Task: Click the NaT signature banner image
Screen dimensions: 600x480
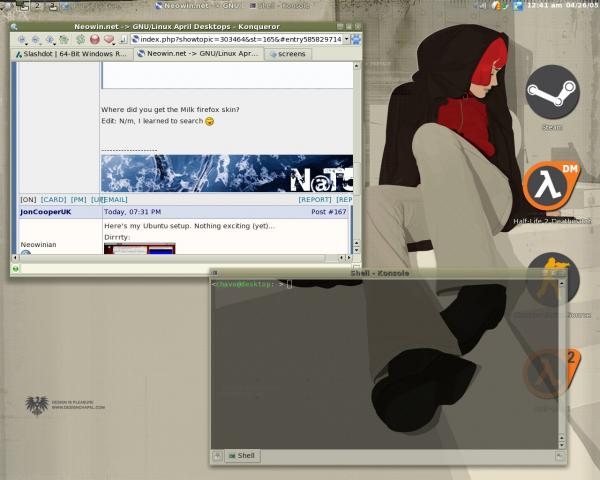Action: click(x=227, y=173)
